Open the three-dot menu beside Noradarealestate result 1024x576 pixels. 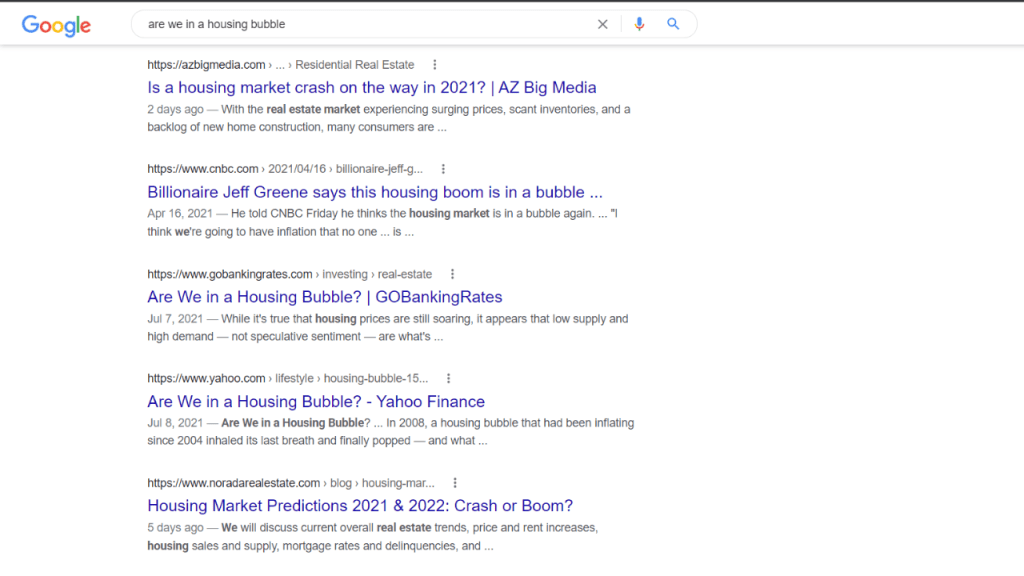tap(455, 482)
